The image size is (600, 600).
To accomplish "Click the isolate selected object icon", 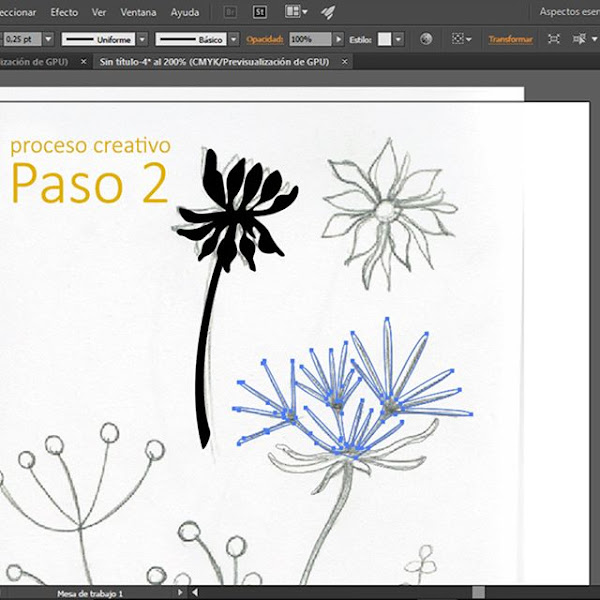I will [x=554, y=39].
